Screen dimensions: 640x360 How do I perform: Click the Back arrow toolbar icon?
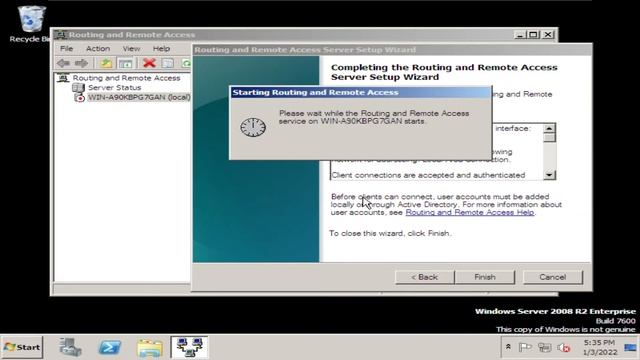[x=63, y=63]
